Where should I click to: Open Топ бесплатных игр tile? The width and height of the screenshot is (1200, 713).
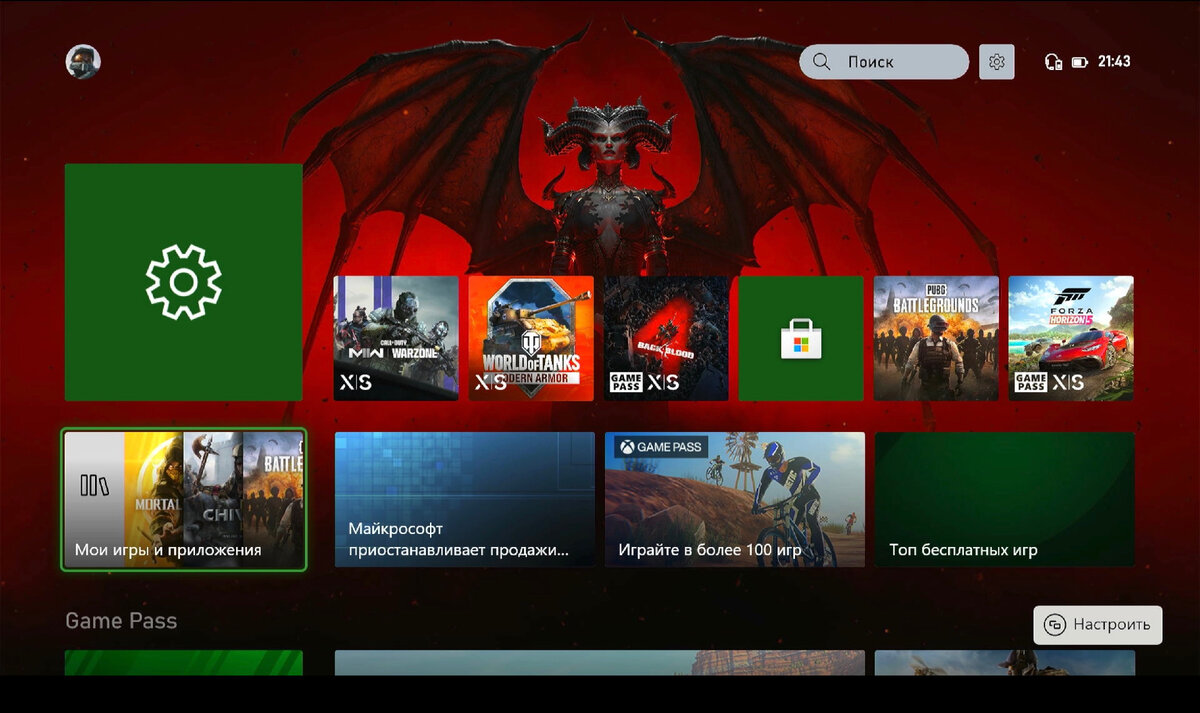coord(1005,500)
